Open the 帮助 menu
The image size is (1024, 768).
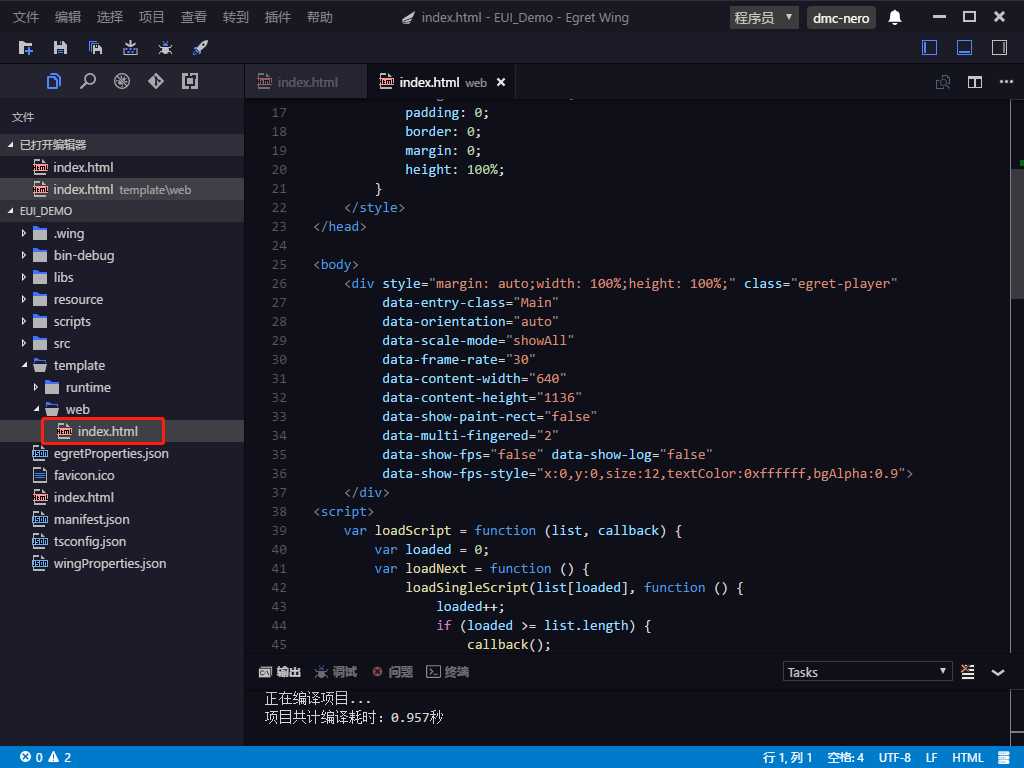coord(320,18)
